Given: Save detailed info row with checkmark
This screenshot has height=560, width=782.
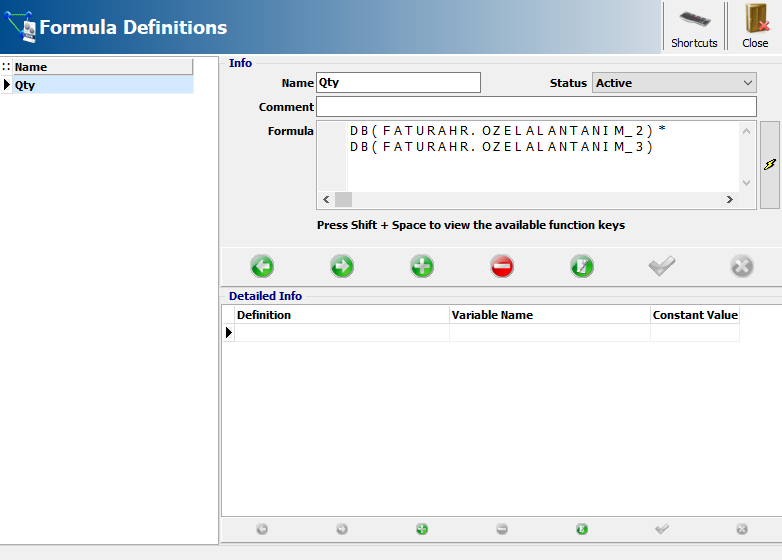Looking at the screenshot, I should (662, 529).
